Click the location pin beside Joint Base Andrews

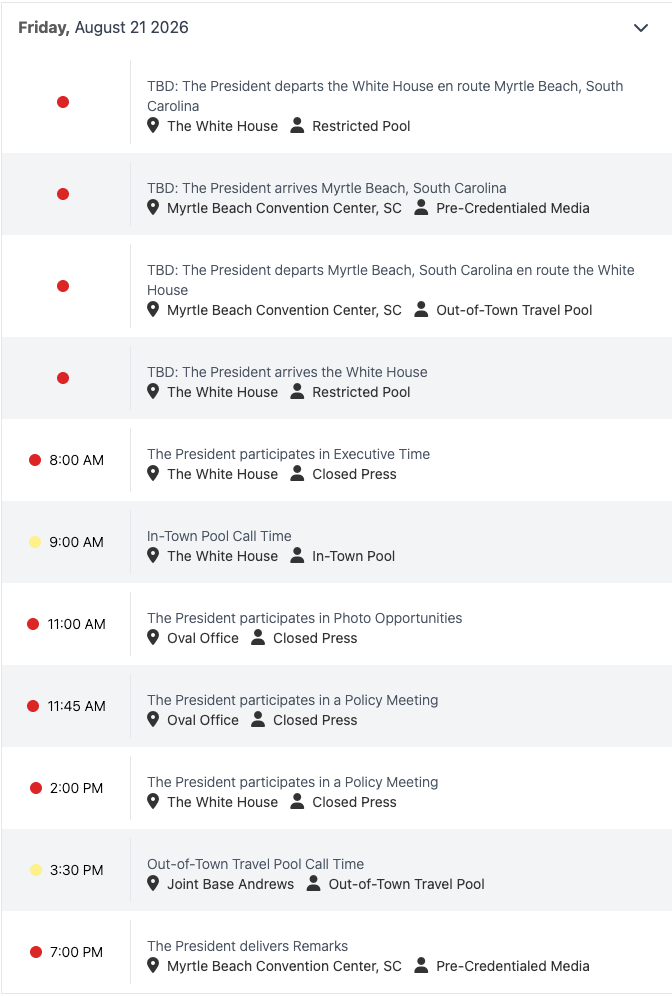(x=153, y=884)
